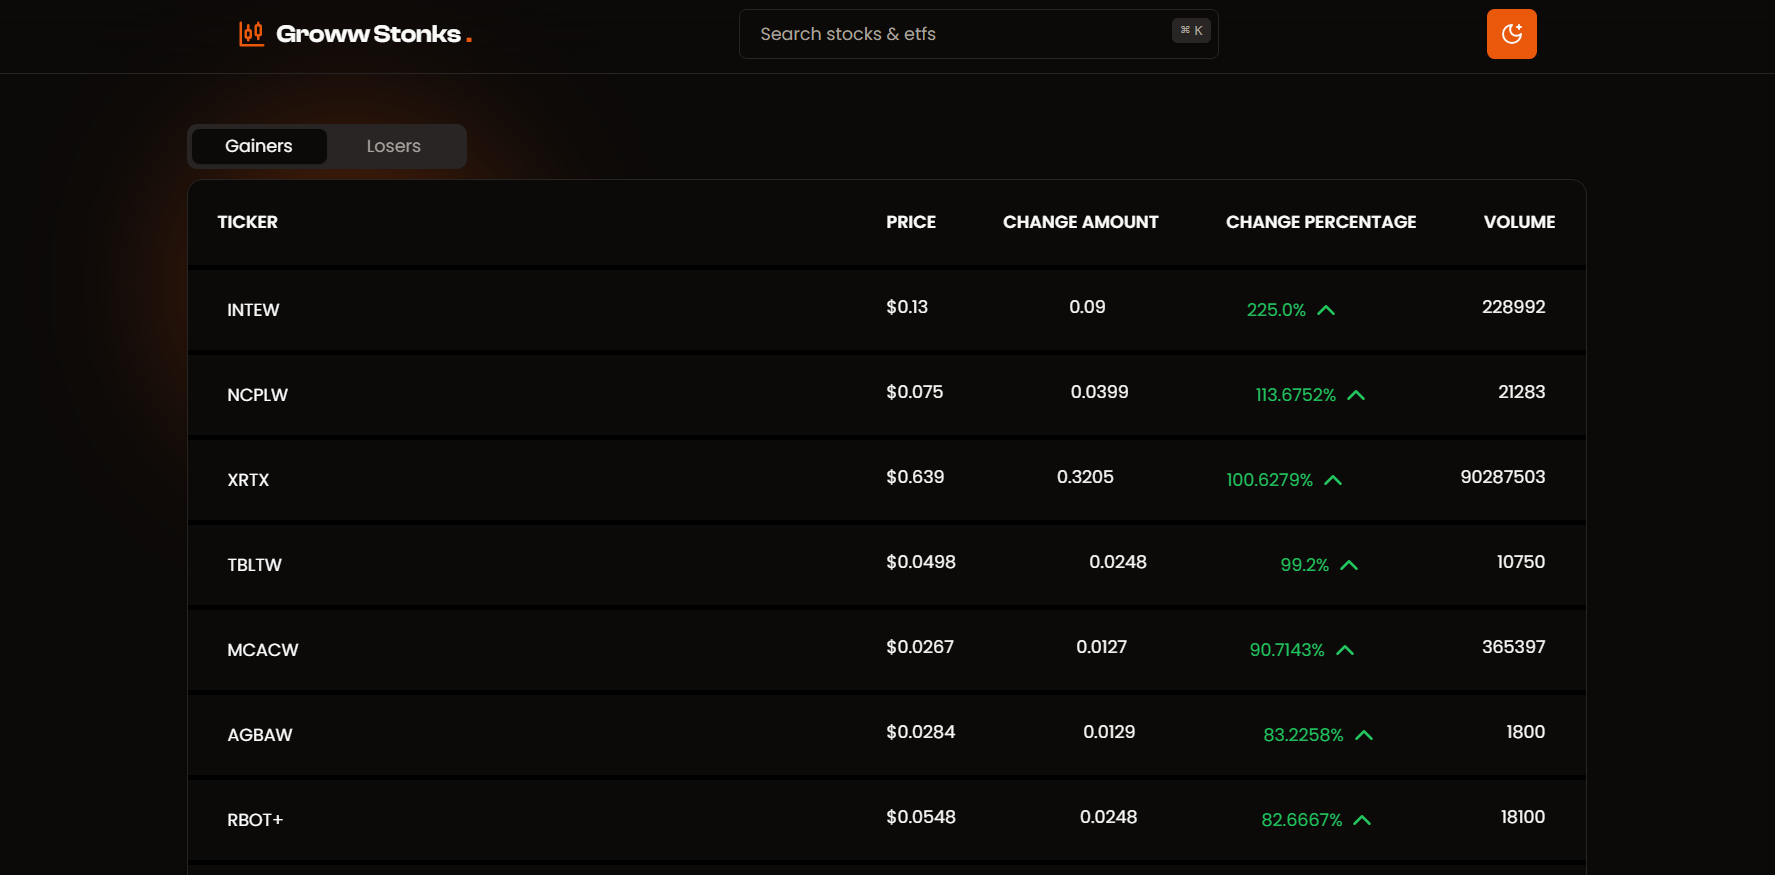
Task: Click the CHANGE PERCENTAGE column header
Action: tap(1321, 222)
